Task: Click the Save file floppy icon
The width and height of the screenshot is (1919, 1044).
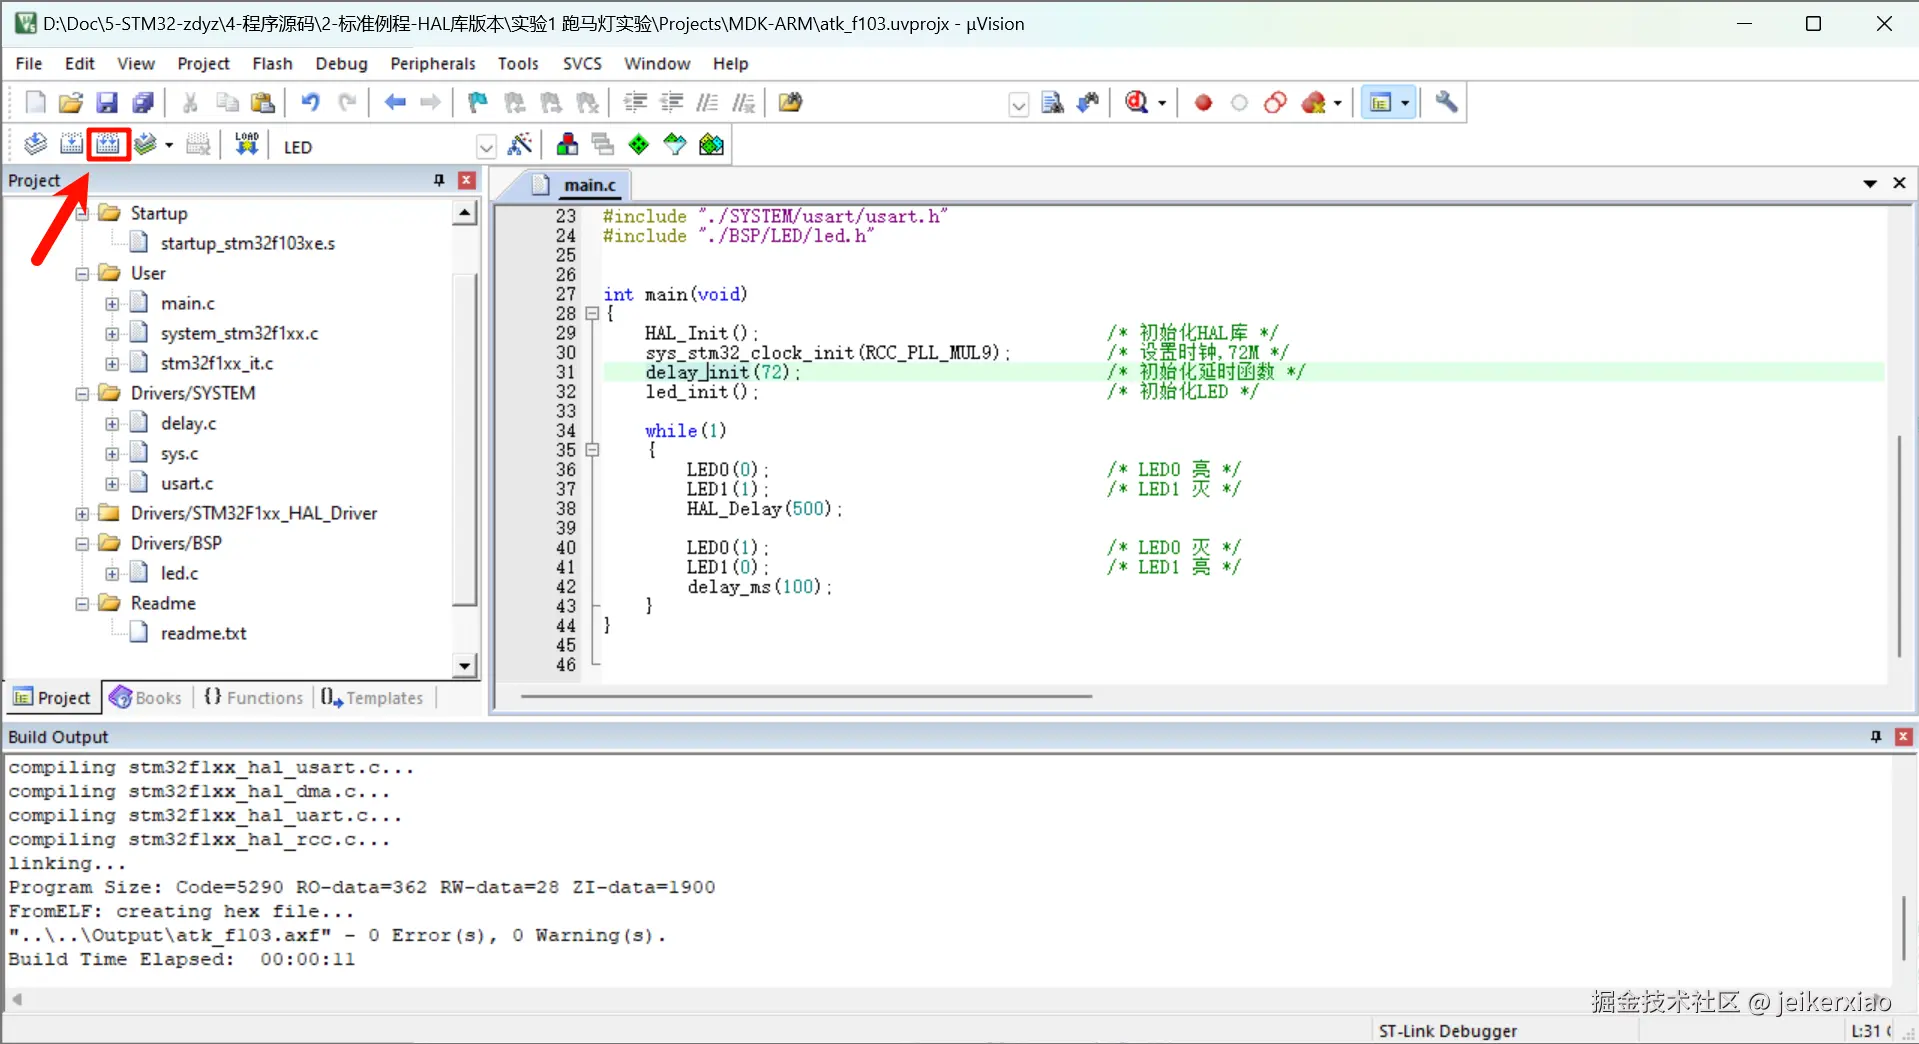Action: click(107, 102)
